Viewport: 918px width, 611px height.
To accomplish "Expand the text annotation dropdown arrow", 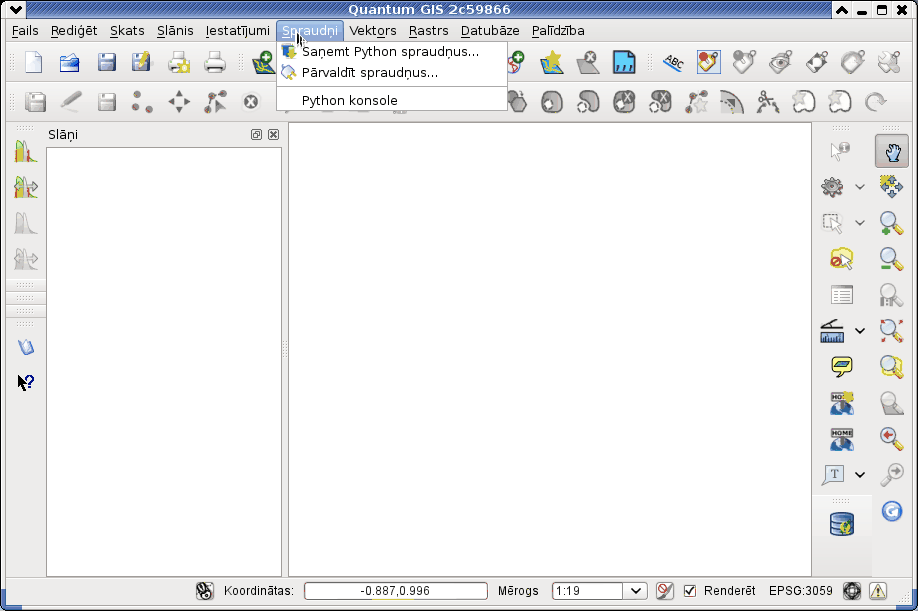I will click(x=859, y=475).
